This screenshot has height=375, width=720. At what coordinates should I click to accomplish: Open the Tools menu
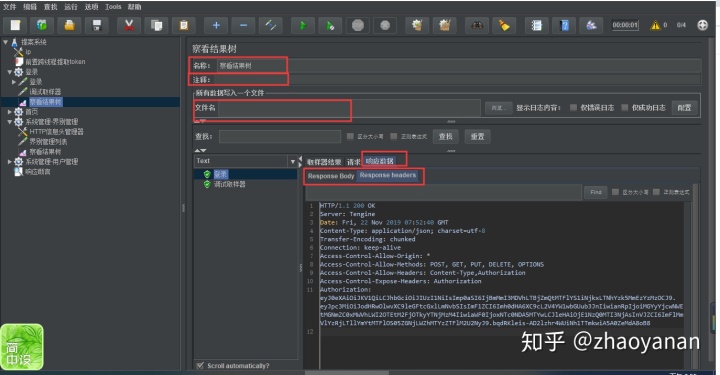[x=113, y=7]
